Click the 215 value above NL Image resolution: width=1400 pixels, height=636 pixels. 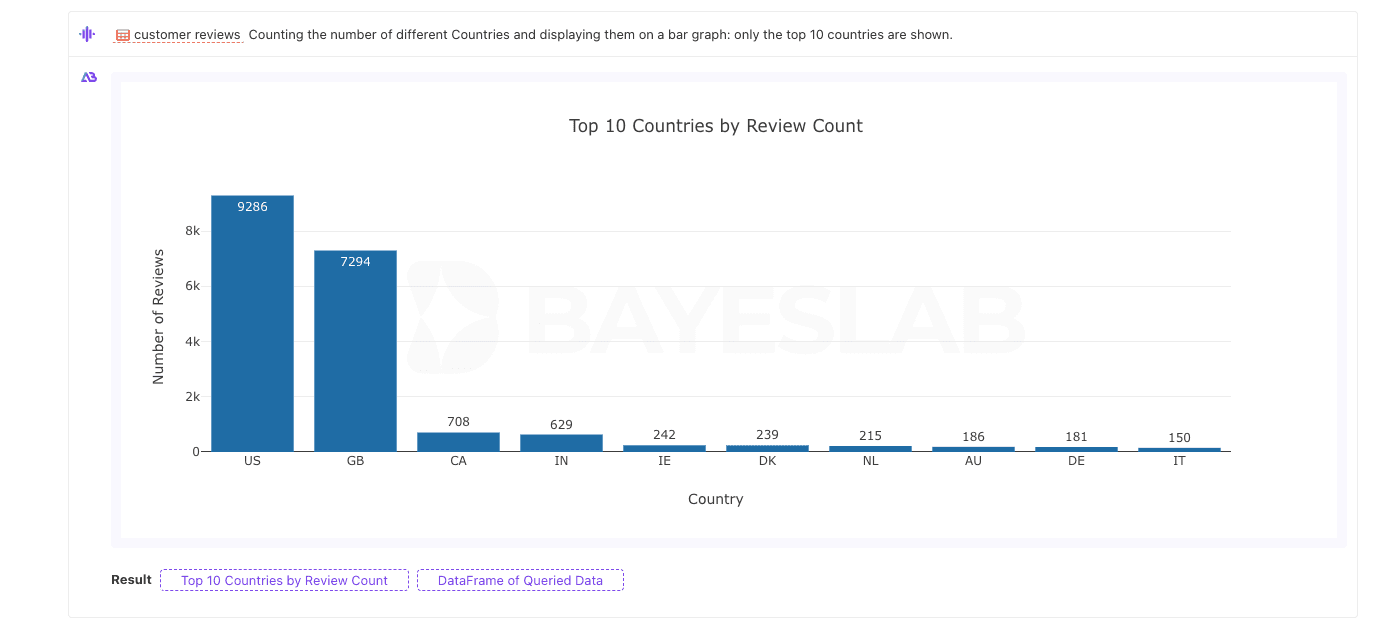pyautogui.click(x=870, y=436)
